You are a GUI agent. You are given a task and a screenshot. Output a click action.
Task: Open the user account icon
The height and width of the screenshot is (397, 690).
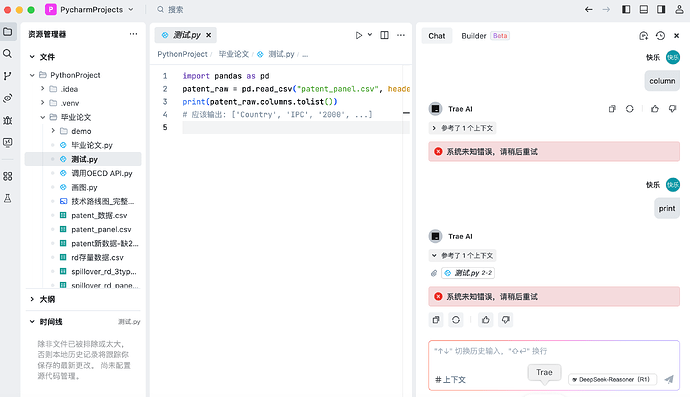click(679, 9)
